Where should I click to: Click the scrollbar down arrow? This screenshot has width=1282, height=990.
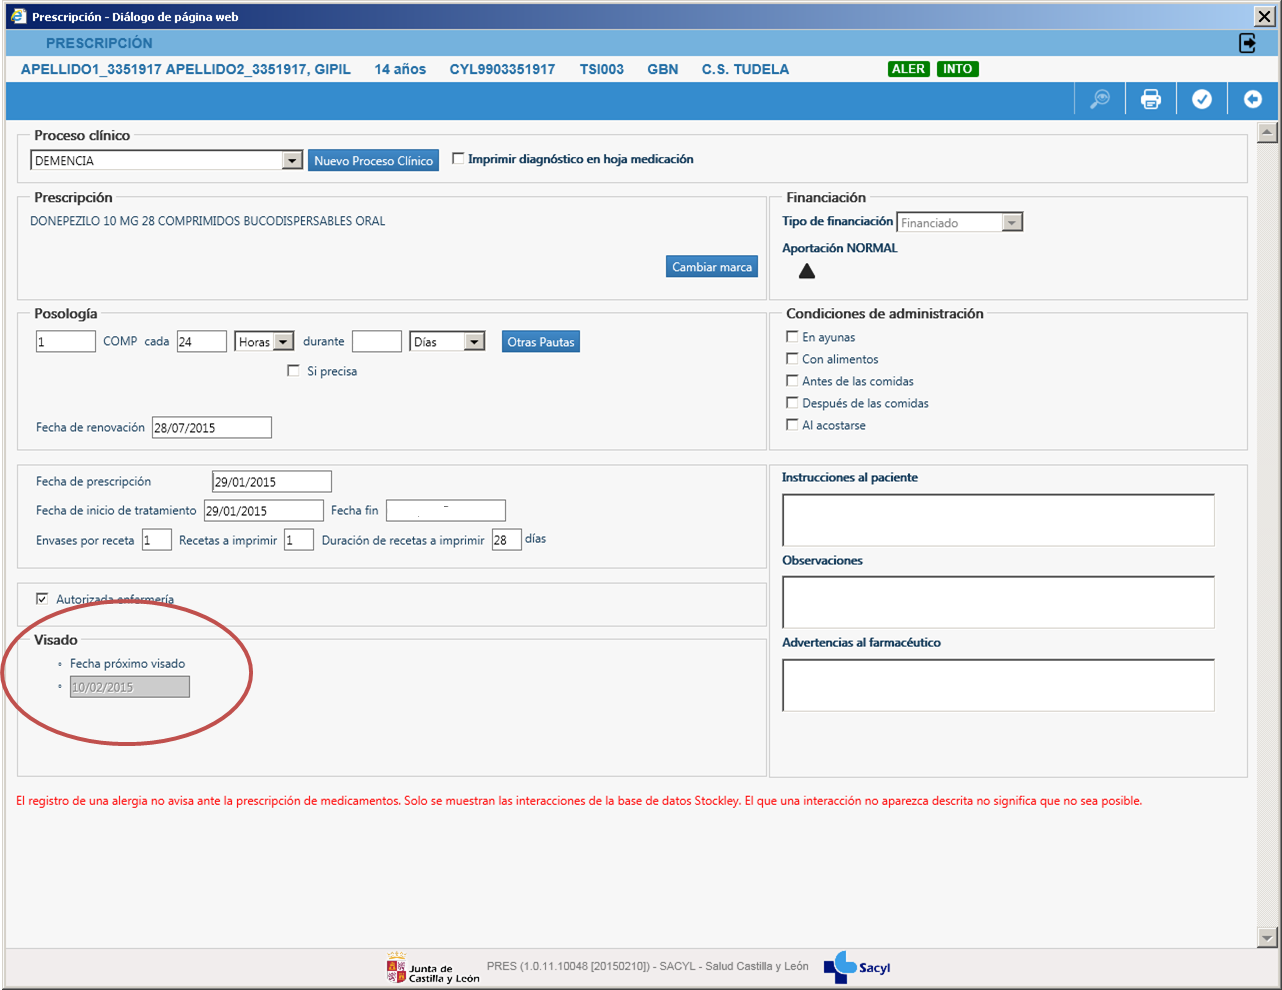(x=1267, y=937)
